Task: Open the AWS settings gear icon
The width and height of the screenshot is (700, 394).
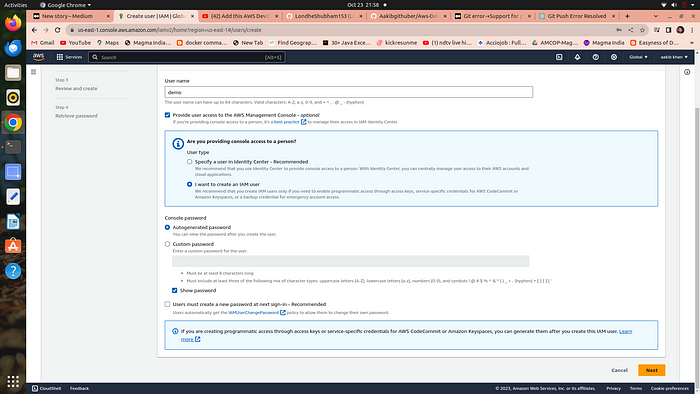Action: tap(614, 57)
